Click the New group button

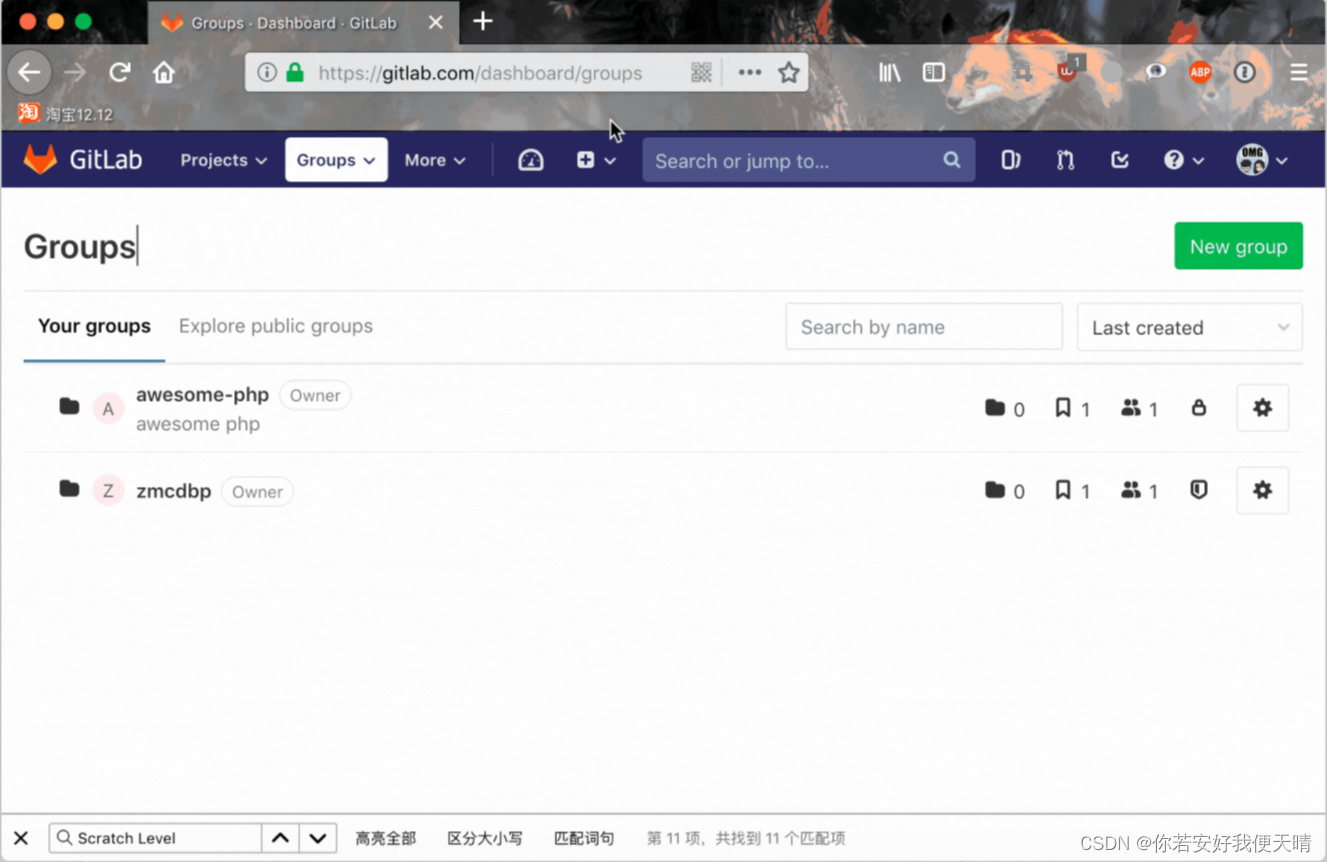[x=1238, y=245]
